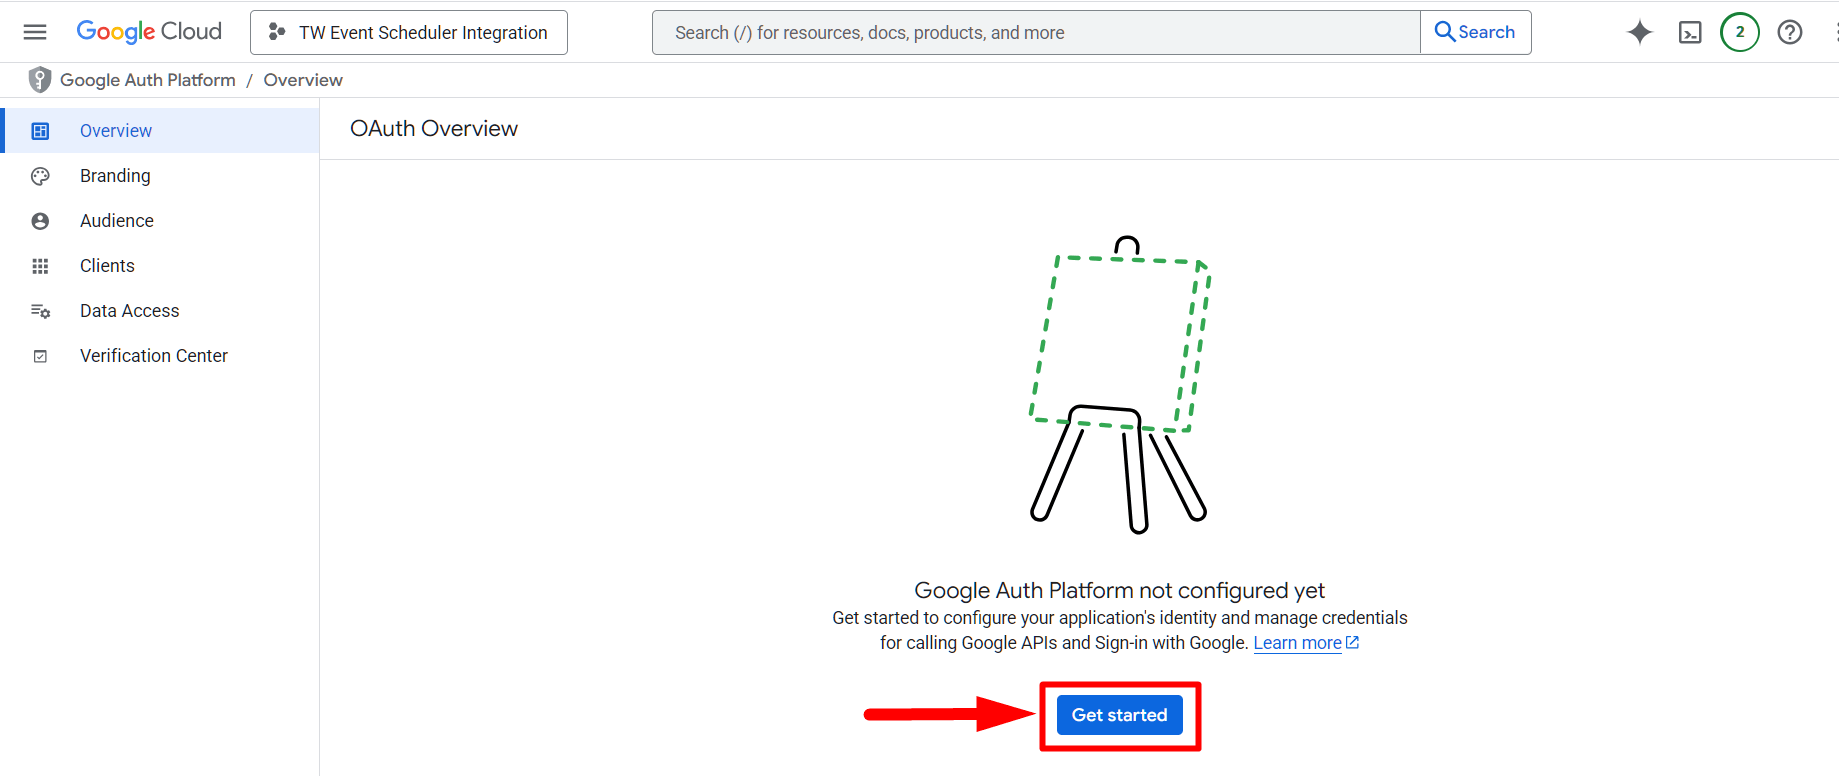
Task: Focus the resources search field
Action: (x=1036, y=32)
